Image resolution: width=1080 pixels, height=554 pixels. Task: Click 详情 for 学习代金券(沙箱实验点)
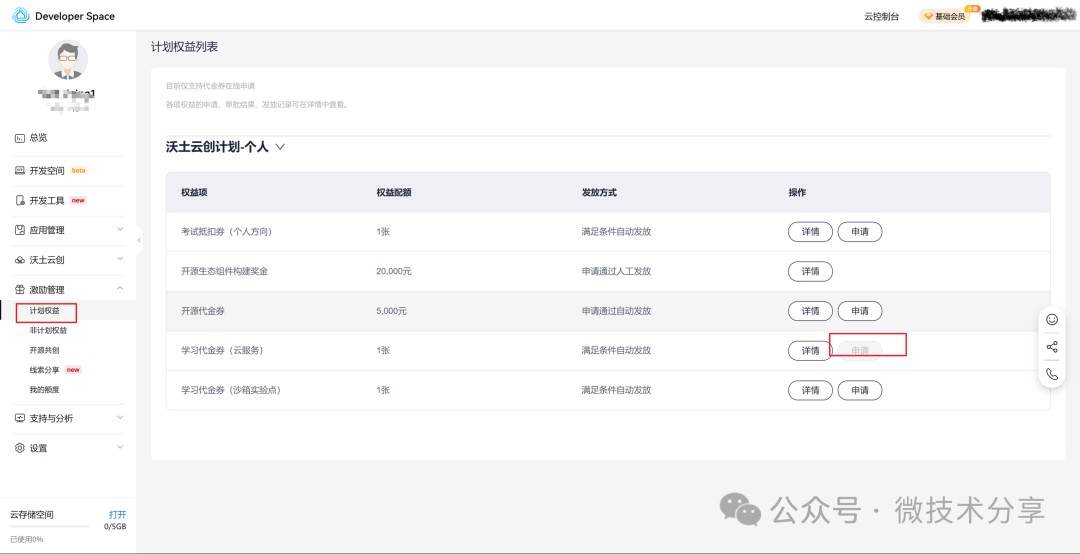coord(811,391)
